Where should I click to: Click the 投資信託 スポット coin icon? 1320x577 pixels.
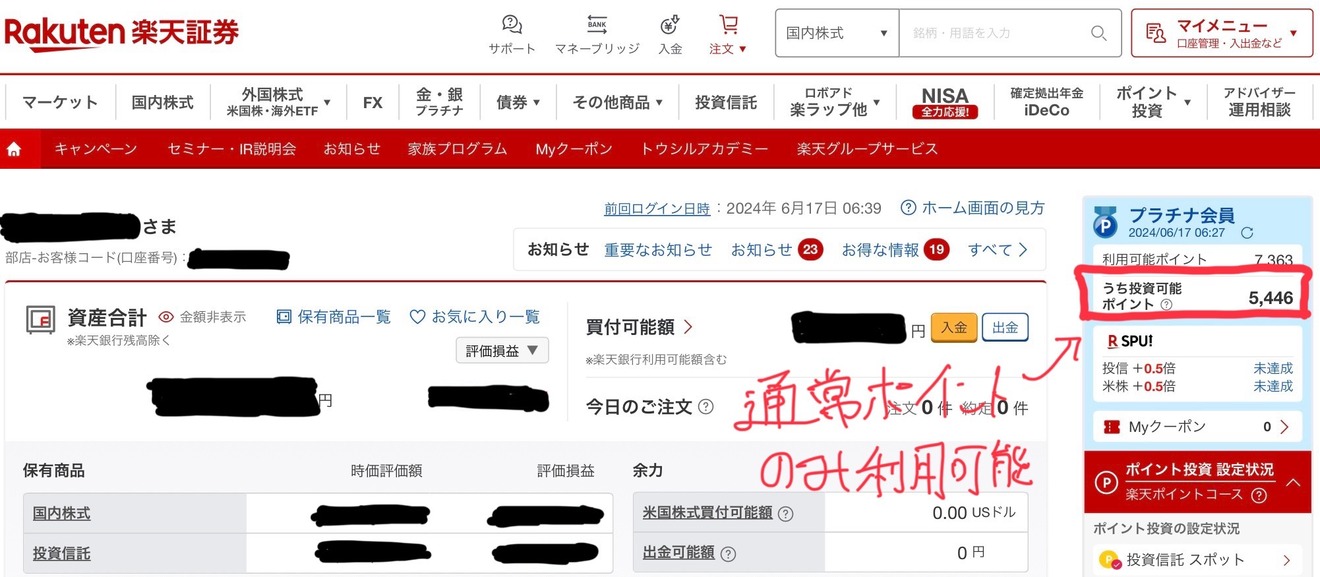click(1108, 560)
